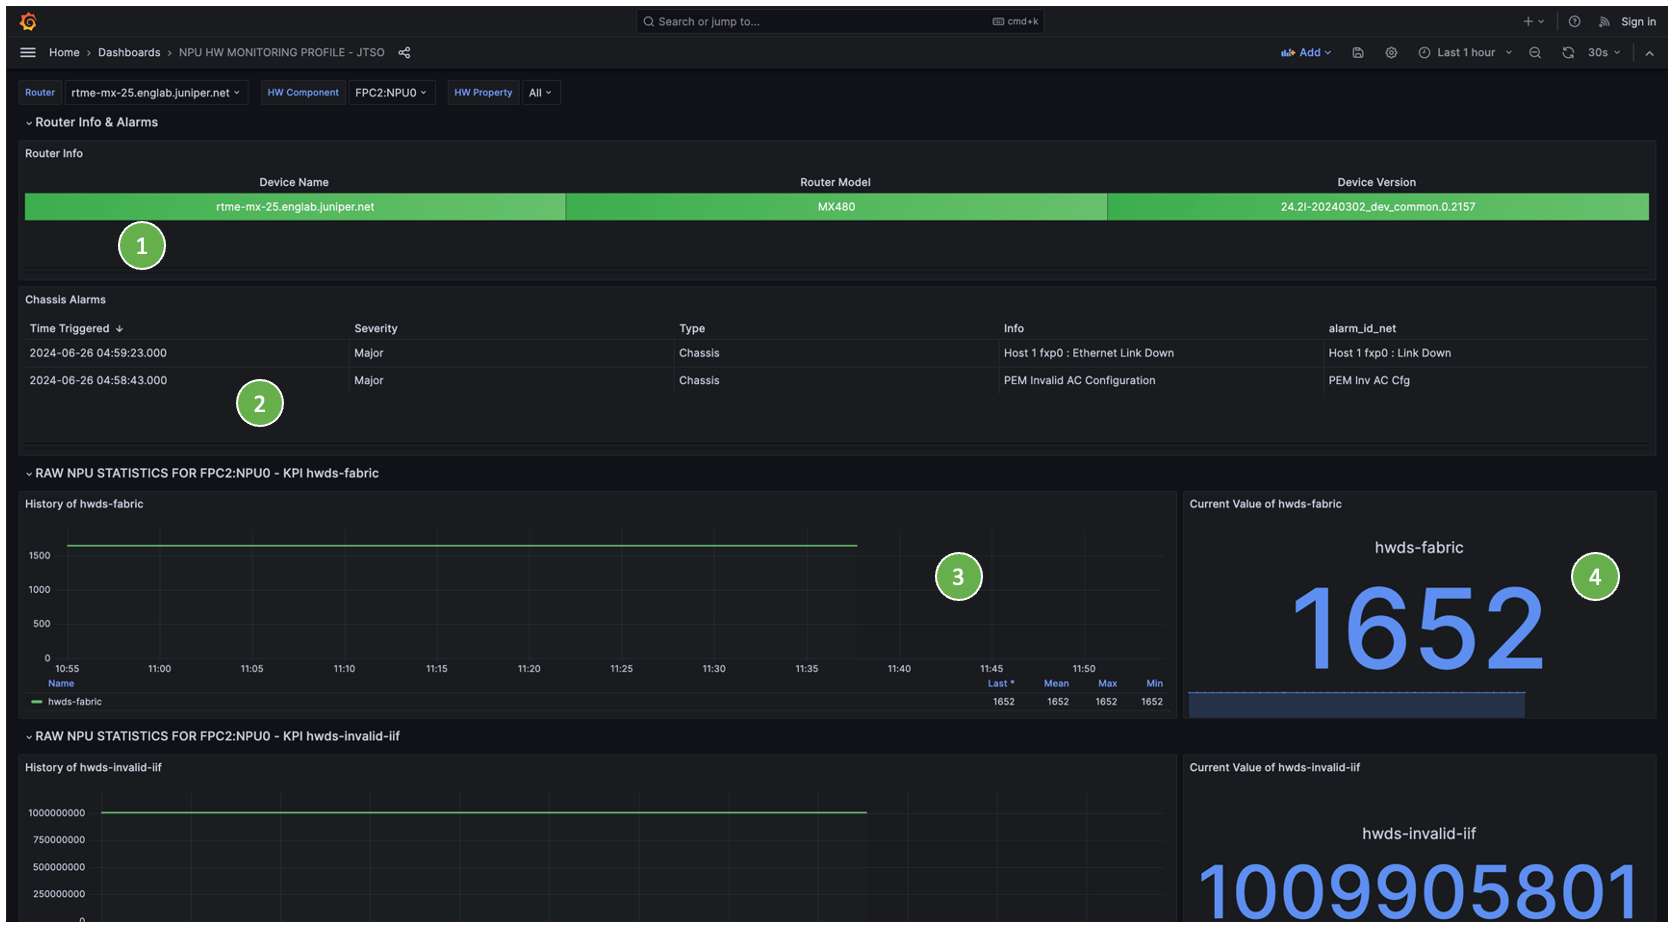Click the Sign in link
Viewport: 1677px width, 930px height.
click(x=1638, y=21)
